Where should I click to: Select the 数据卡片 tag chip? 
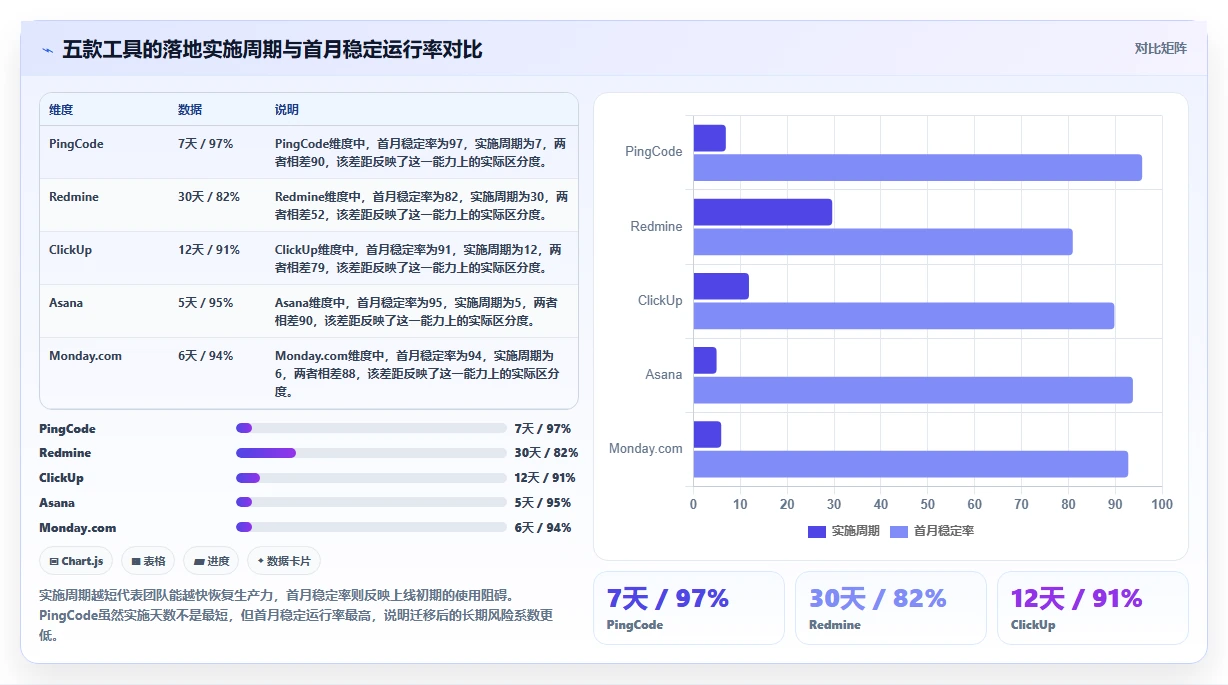click(x=284, y=561)
